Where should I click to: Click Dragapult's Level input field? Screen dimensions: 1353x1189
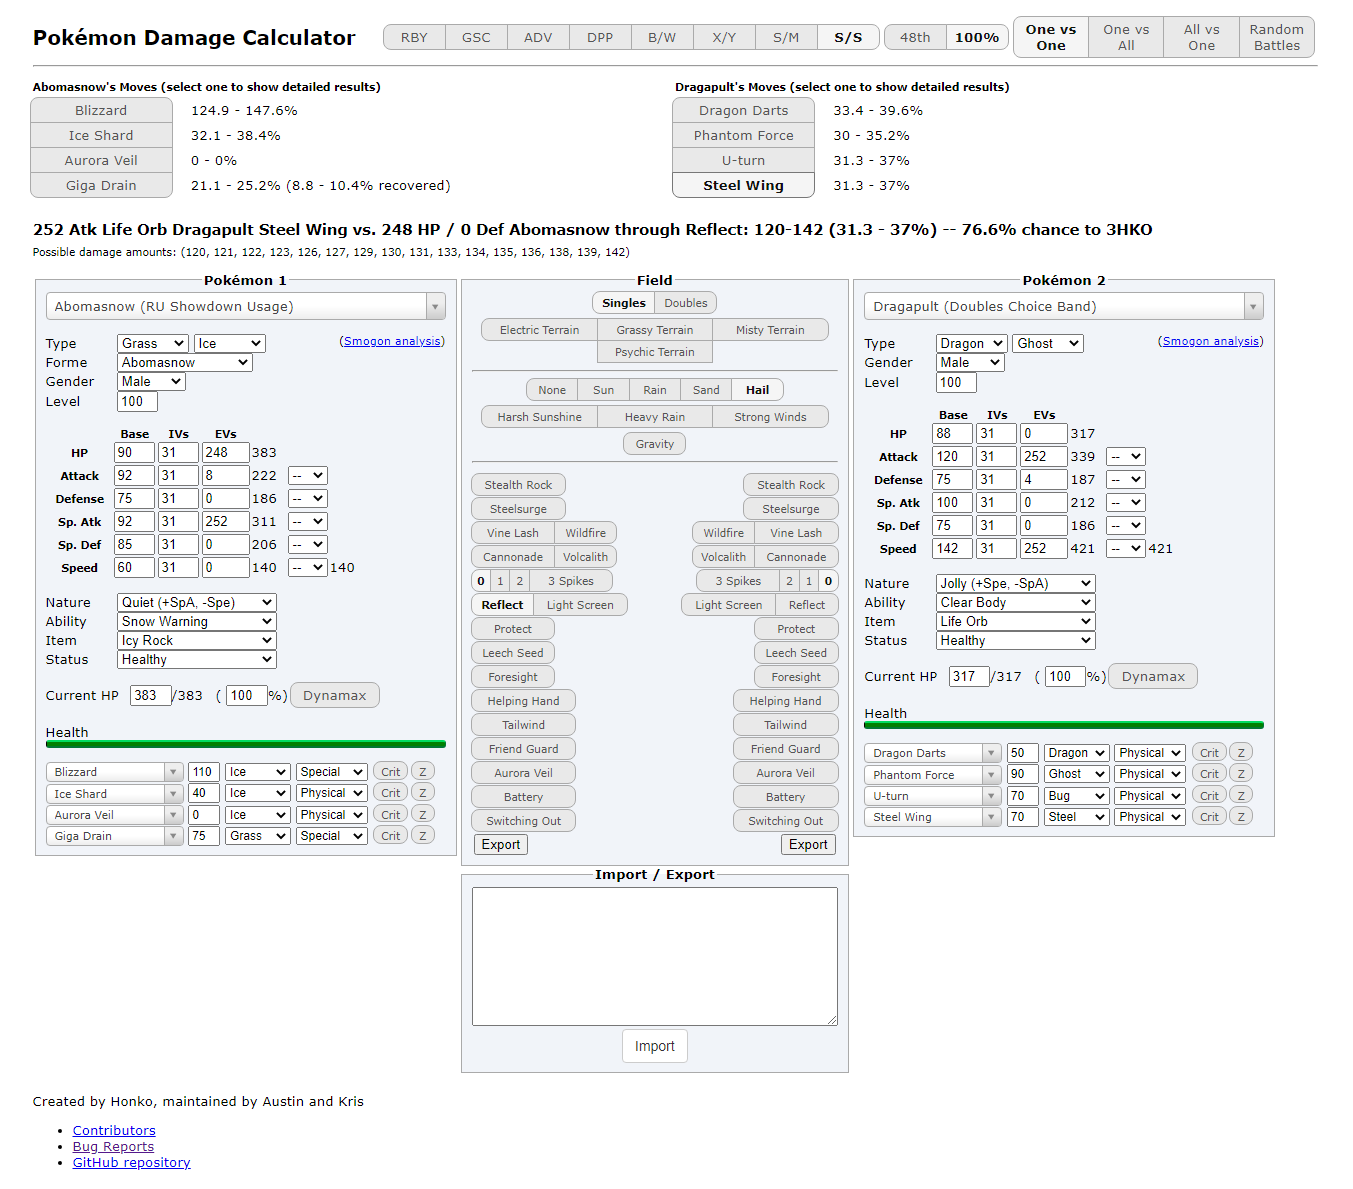coord(956,383)
